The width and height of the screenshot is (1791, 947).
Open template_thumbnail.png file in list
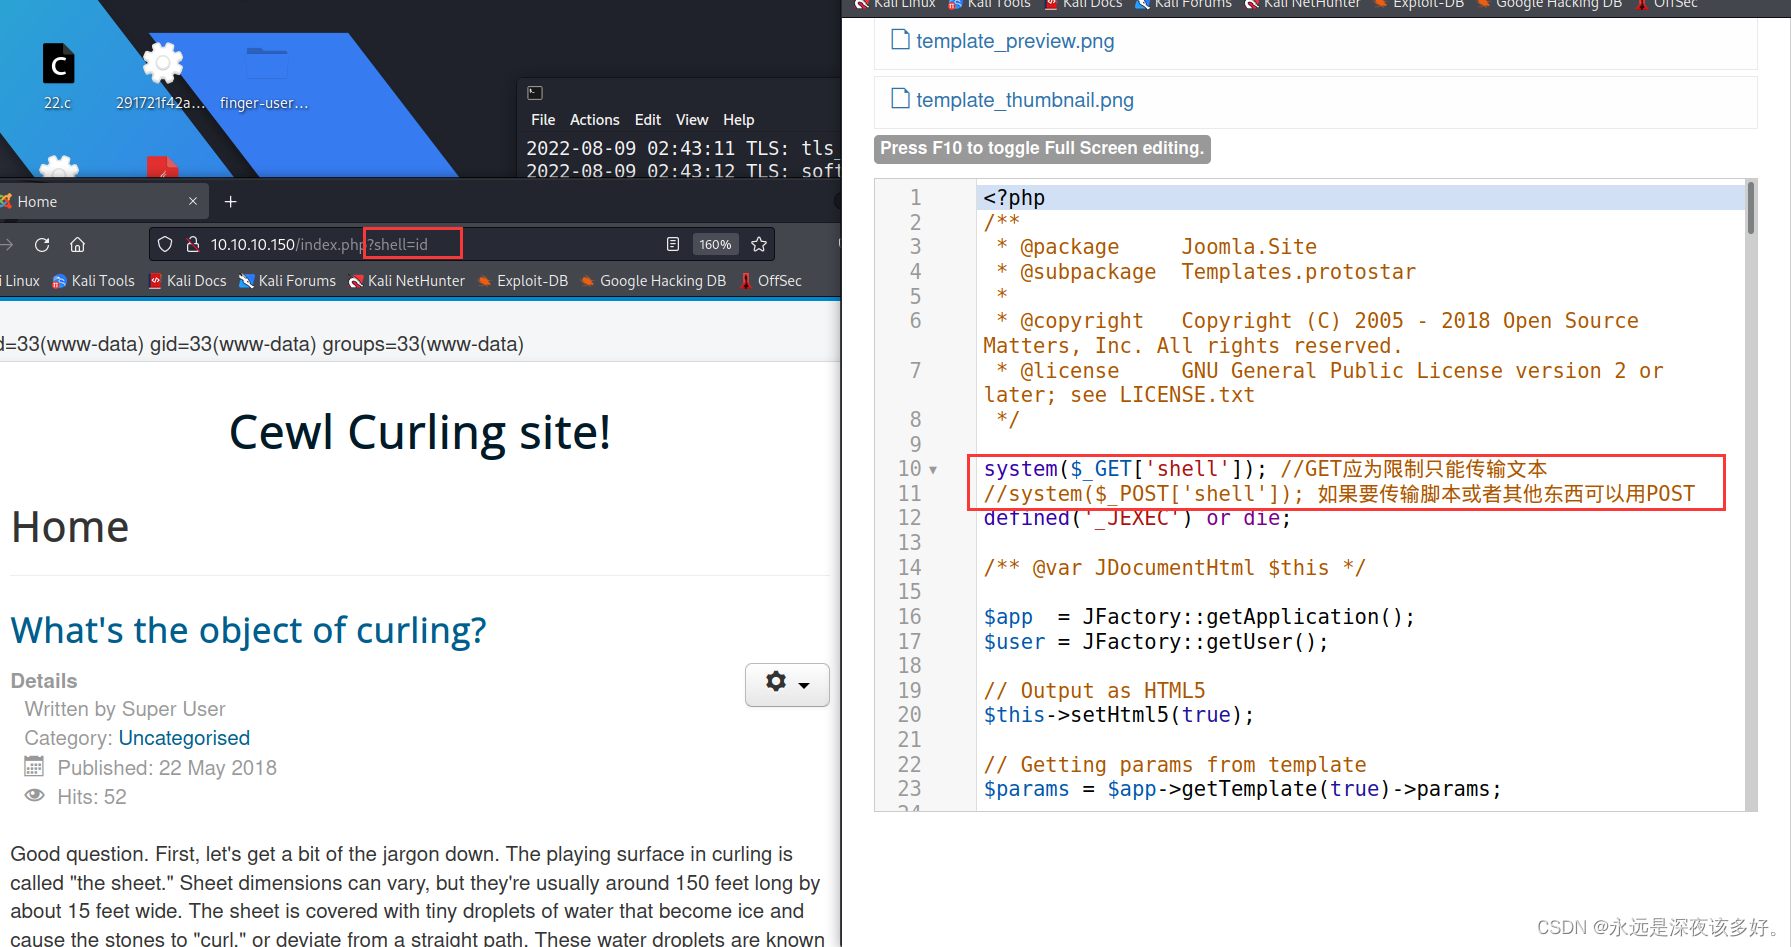[x=1025, y=100]
